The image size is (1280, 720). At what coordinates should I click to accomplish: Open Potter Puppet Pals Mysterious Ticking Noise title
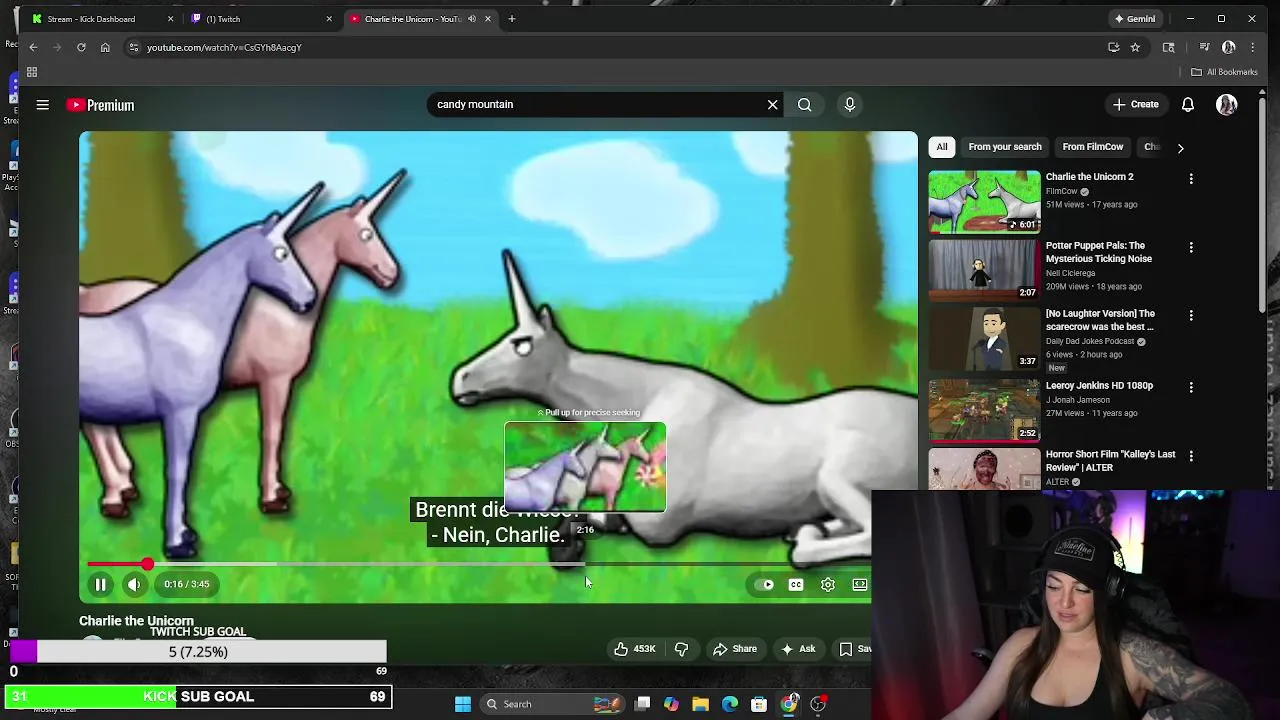(1098, 252)
